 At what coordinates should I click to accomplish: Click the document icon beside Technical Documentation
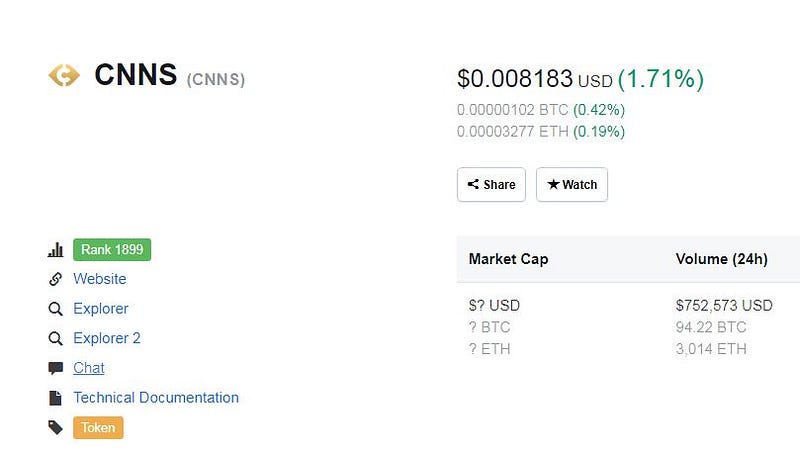56,398
